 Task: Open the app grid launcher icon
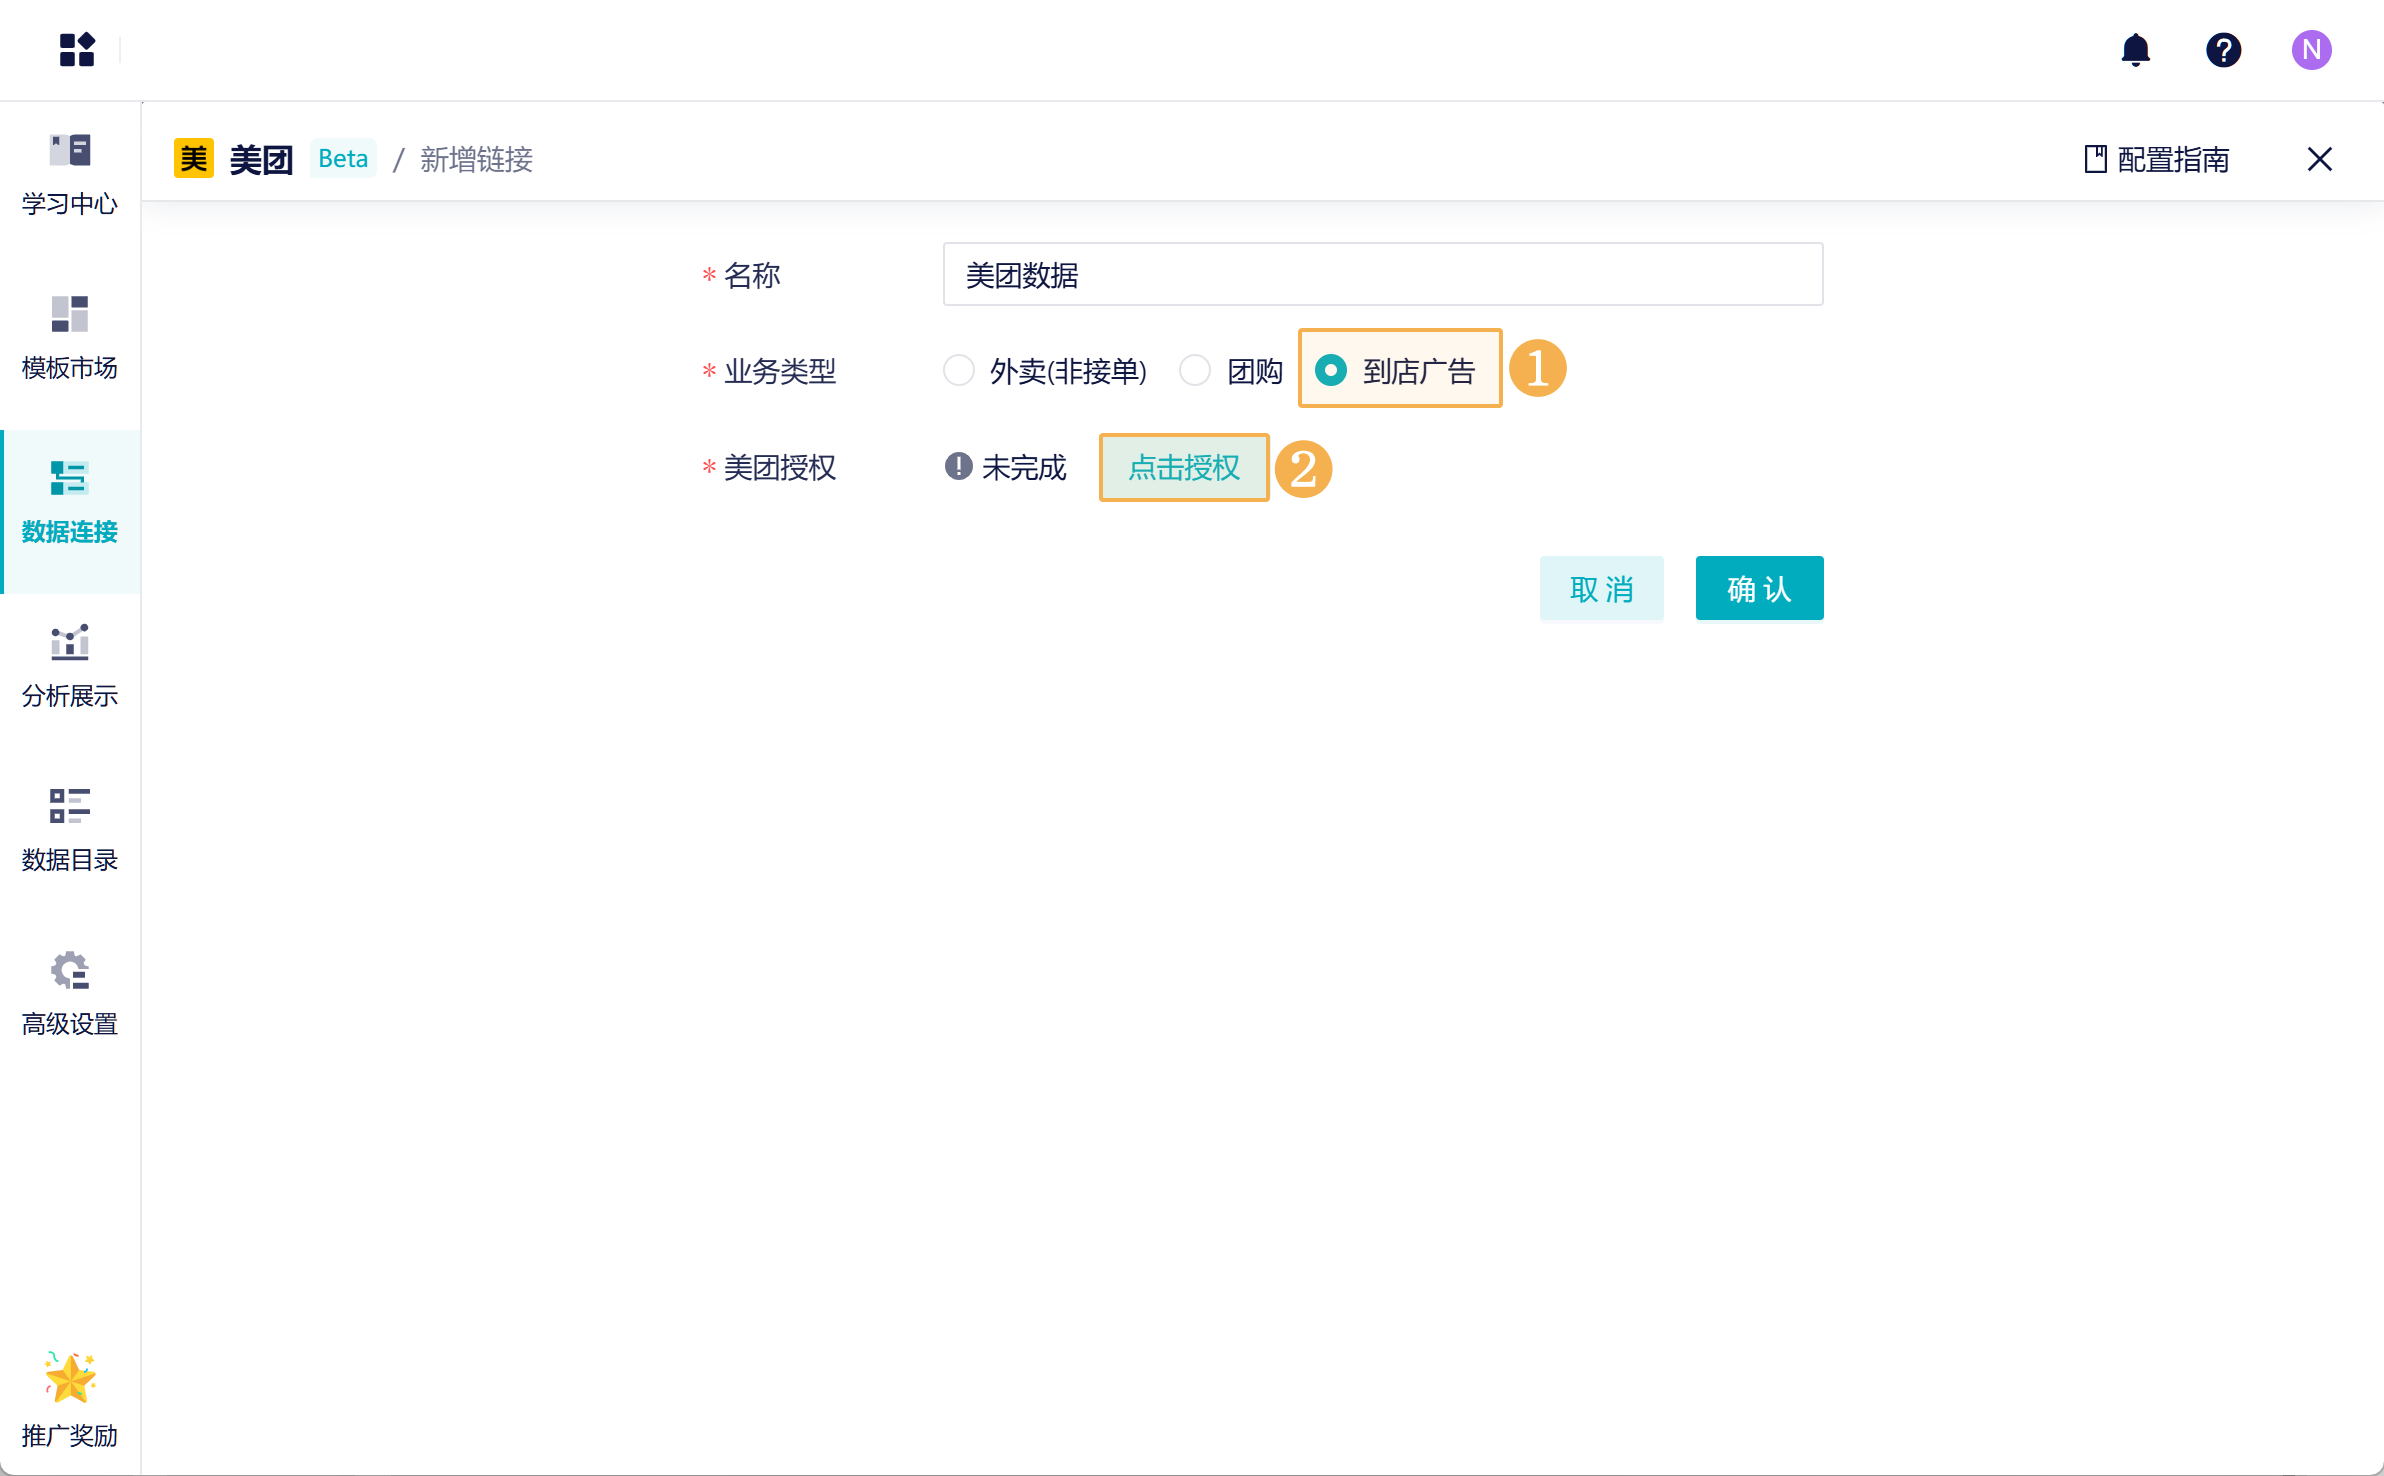pos(77,49)
